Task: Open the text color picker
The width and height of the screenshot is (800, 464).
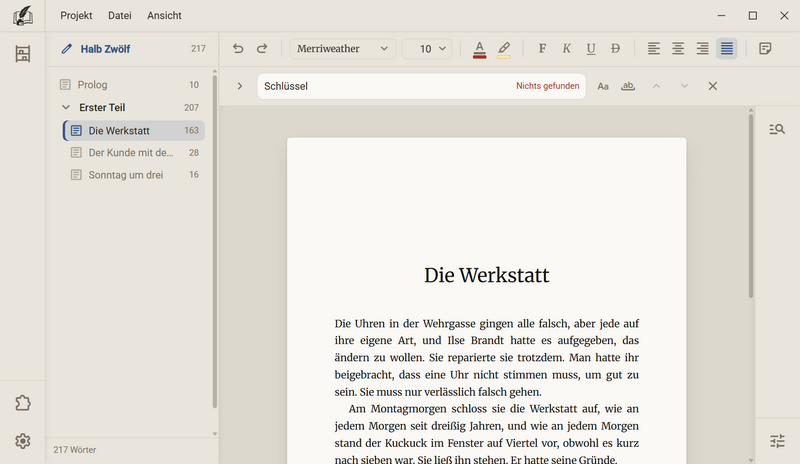Action: click(479, 49)
